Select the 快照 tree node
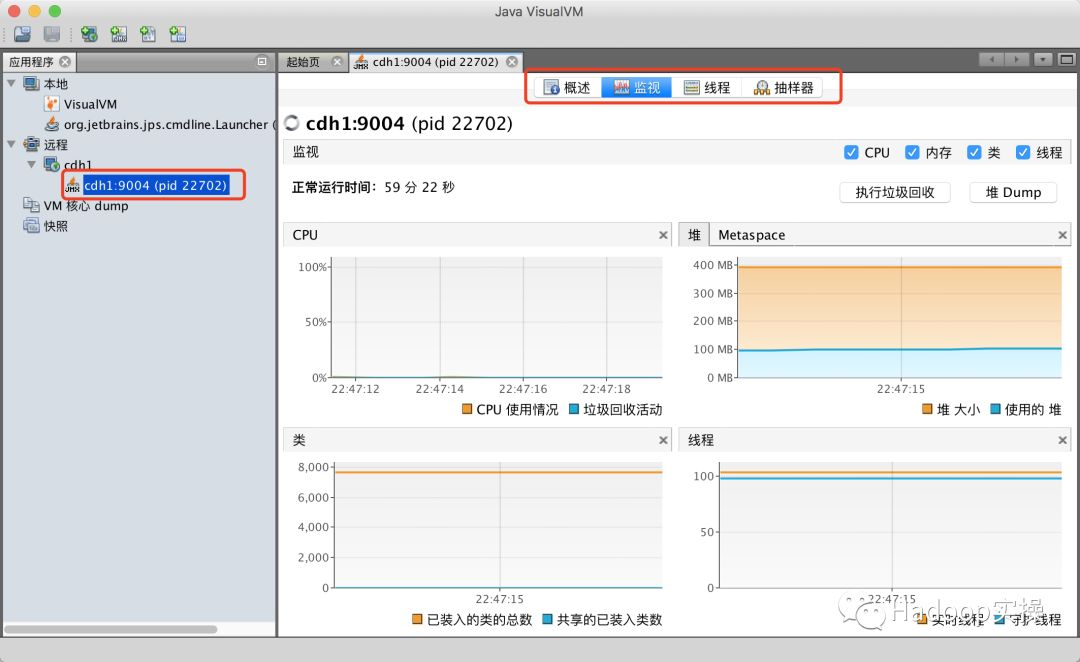The width and height of the screenshot is (1080, 662). [56, 225]
